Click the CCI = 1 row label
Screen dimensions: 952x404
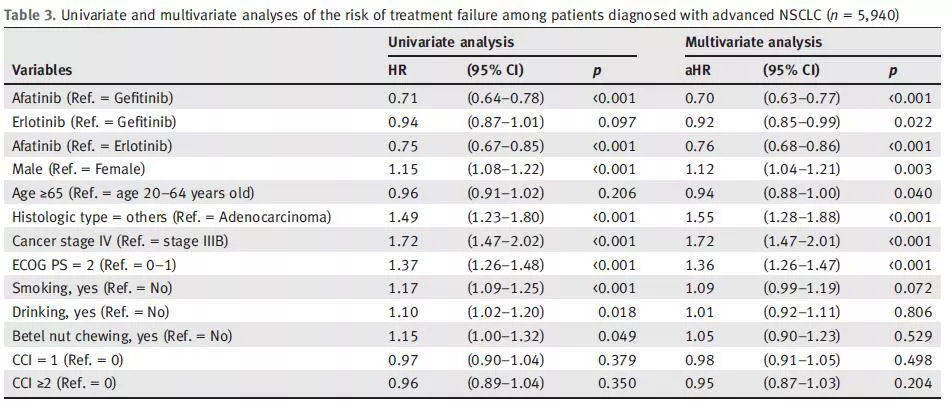(66, 359)
